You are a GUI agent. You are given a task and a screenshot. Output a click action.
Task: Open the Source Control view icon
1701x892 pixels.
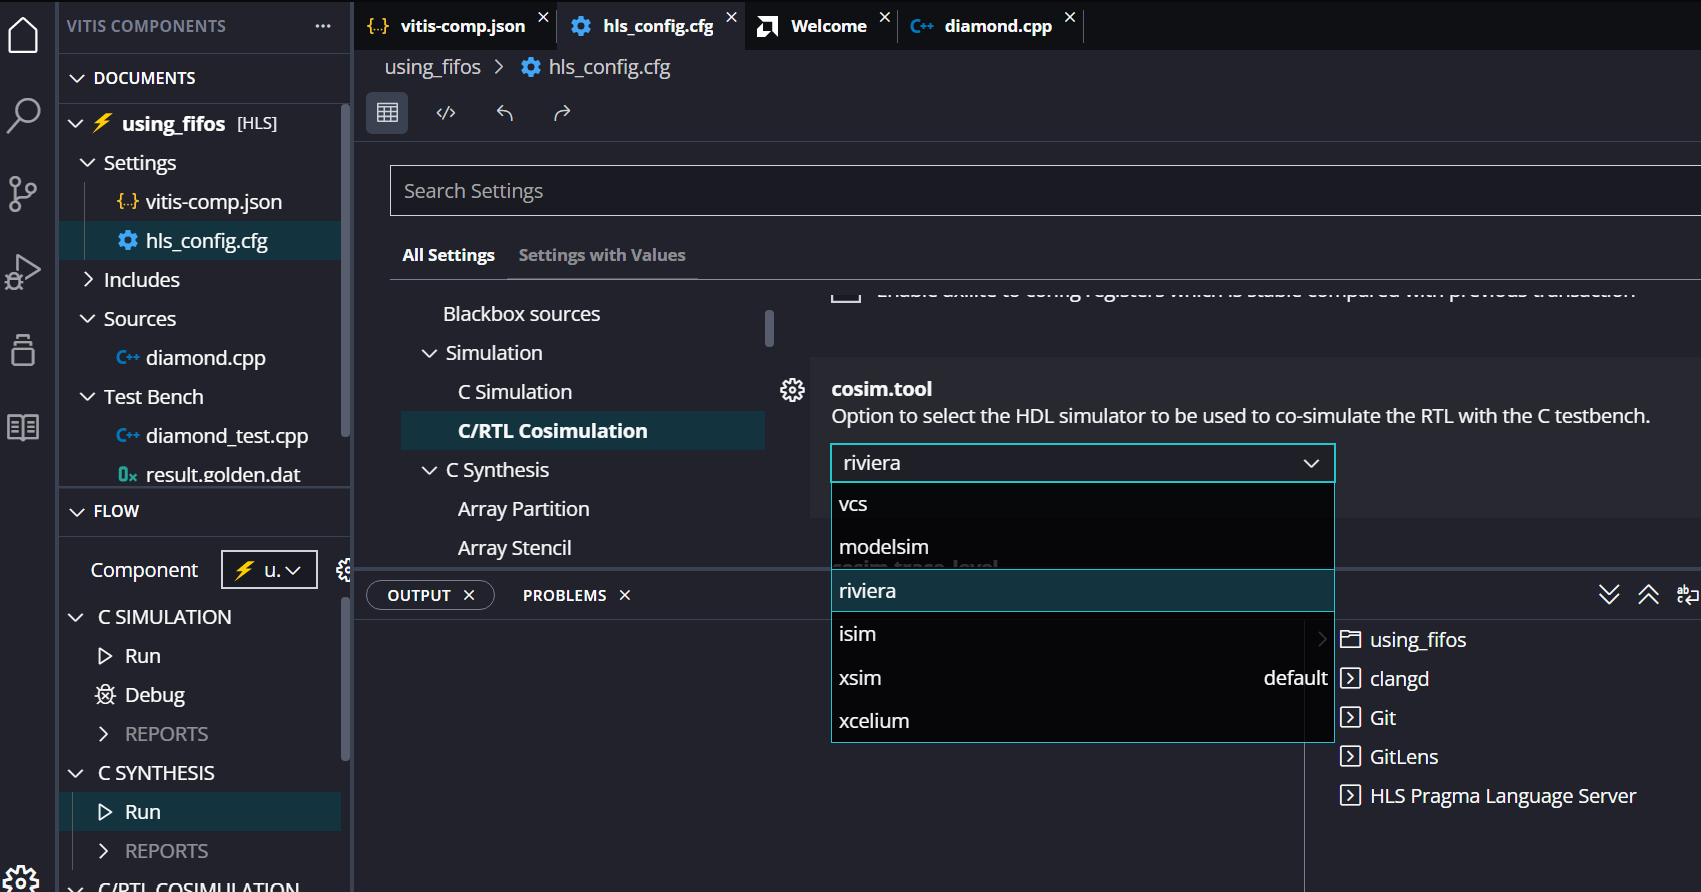pos(23,193)
